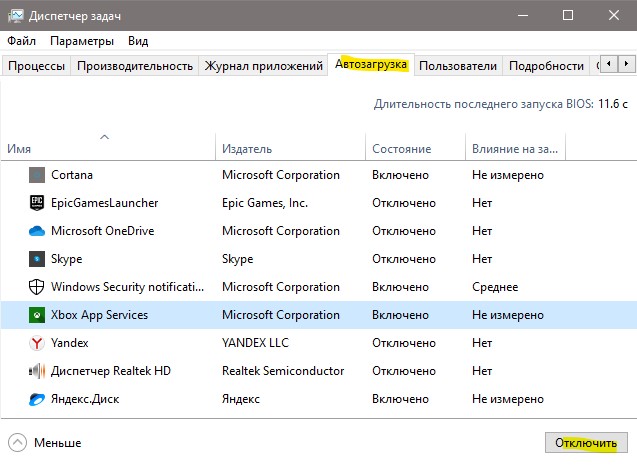
Task: Click the Skype icon in the list
Action: click(x=37, y=259)
